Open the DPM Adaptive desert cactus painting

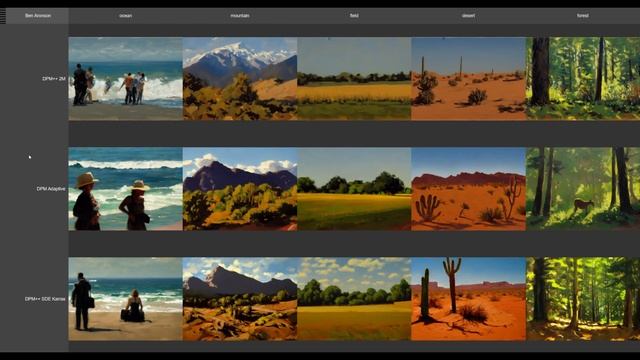(x=468, y=189)
